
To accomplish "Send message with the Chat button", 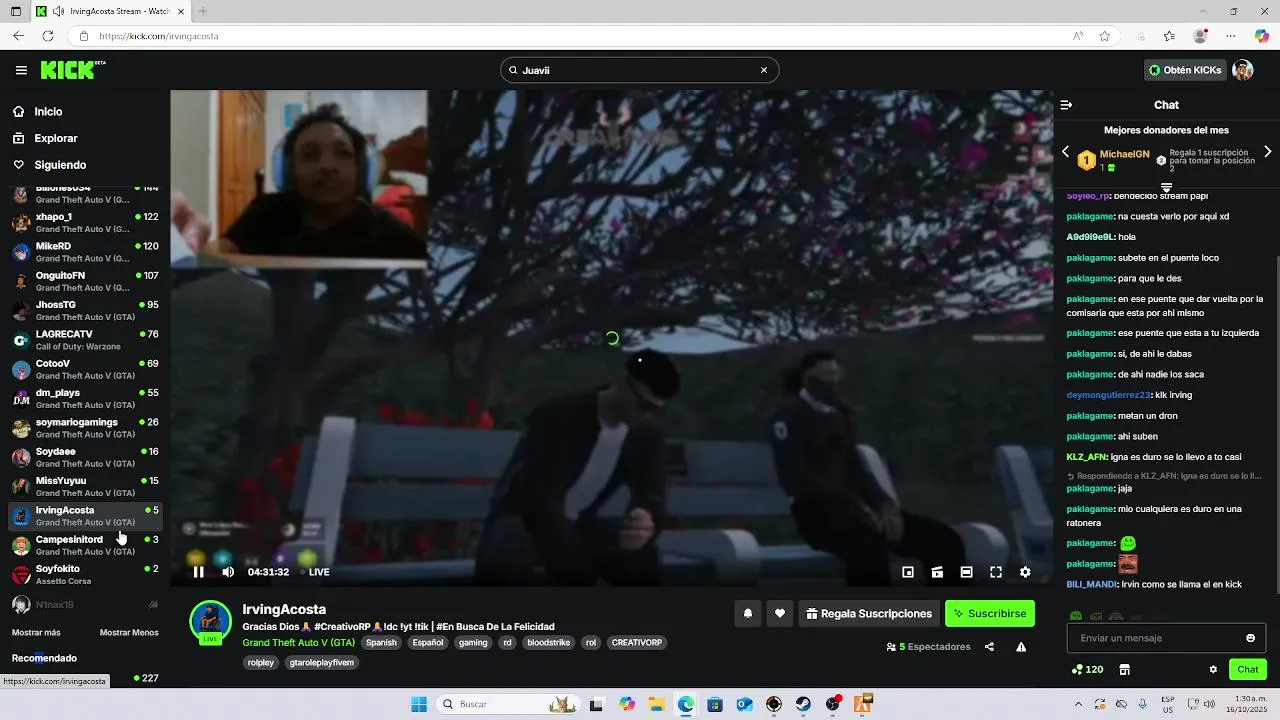I will [x=1248, y=670].
